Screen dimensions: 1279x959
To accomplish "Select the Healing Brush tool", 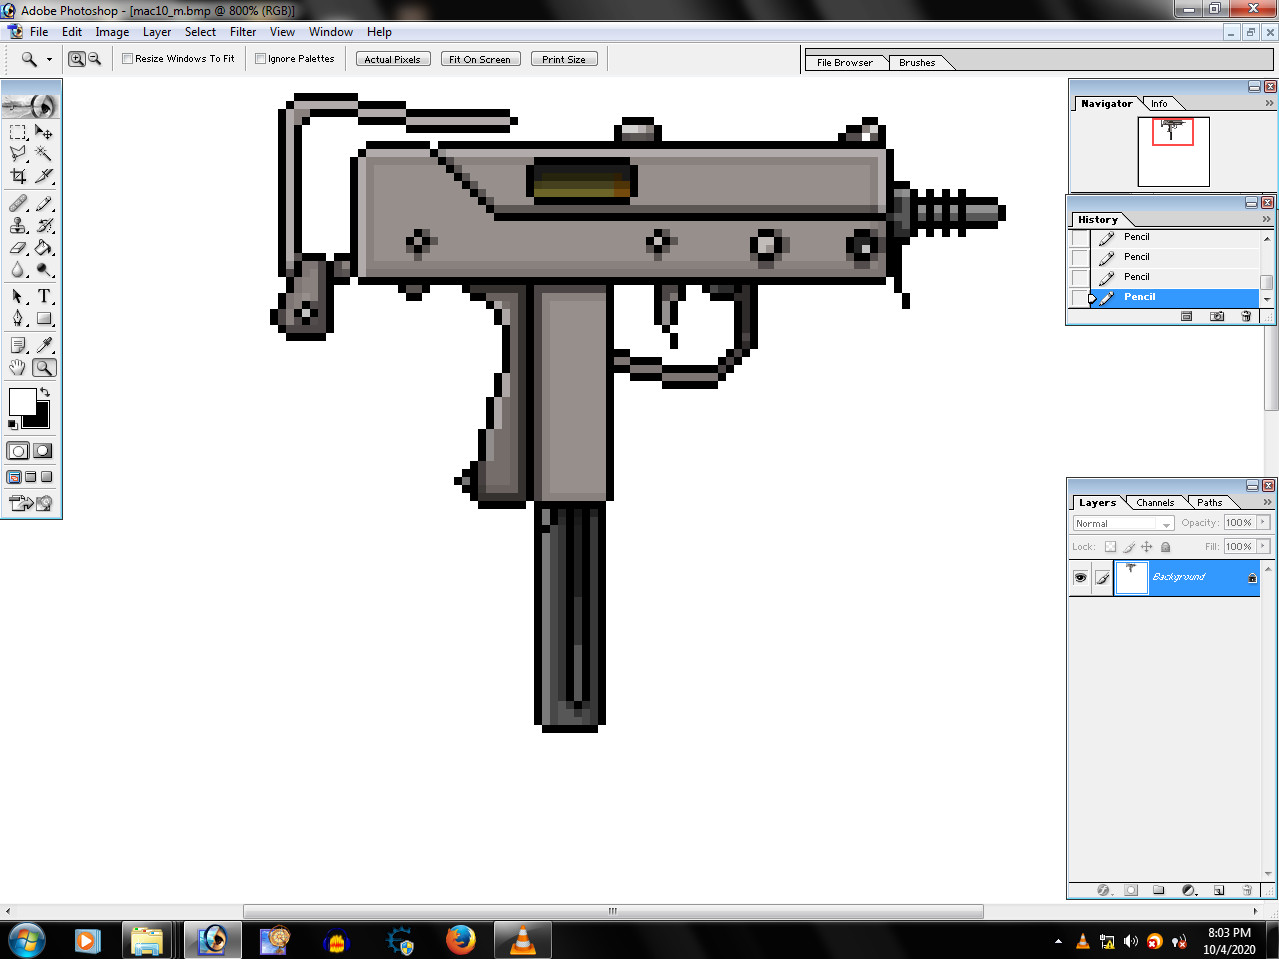I will pos(17,202).
